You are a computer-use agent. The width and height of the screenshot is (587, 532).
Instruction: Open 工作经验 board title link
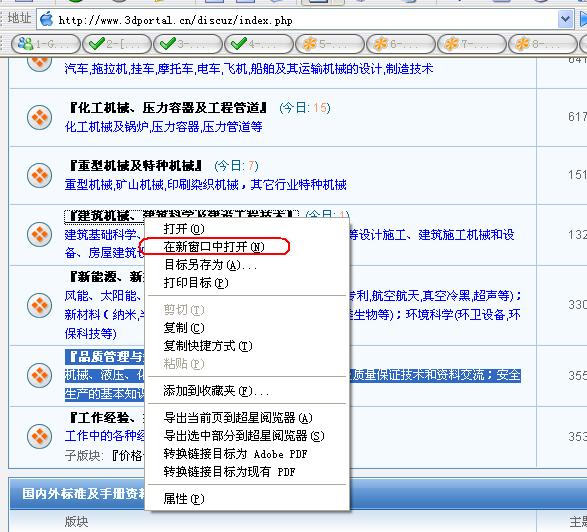pyautogui.click(x=107, y=417)
